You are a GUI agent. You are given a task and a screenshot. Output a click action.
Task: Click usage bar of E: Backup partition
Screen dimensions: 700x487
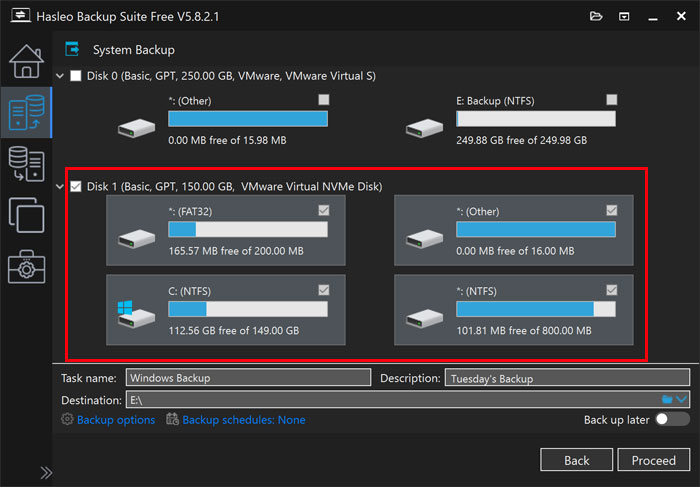536,119
